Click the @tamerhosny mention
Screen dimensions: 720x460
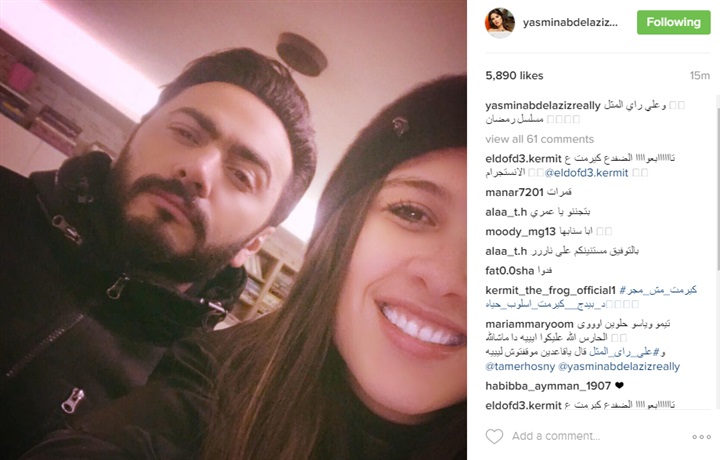pyautogui.click(x=520, y=367)
